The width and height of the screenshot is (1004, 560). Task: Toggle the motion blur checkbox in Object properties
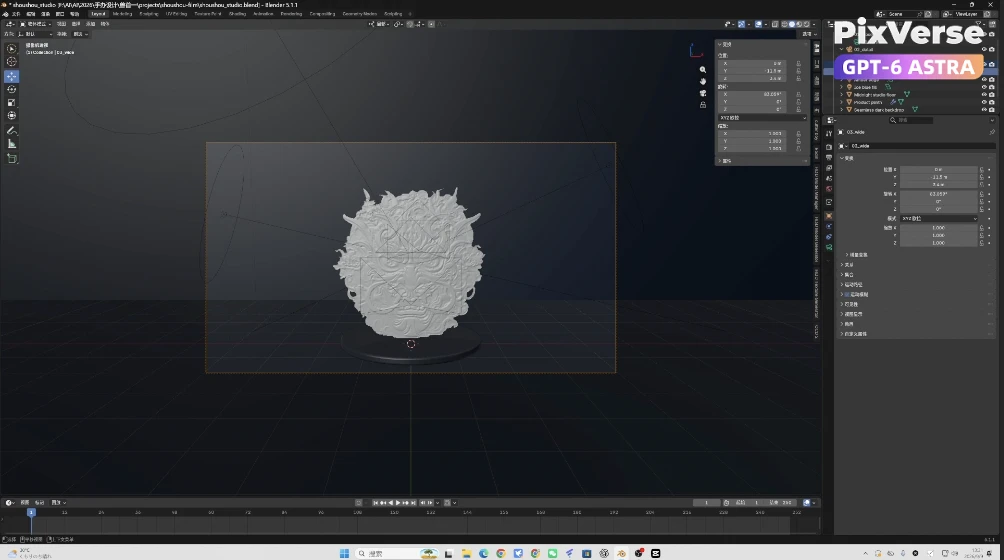pyautogui.click(x=847, y=294)
